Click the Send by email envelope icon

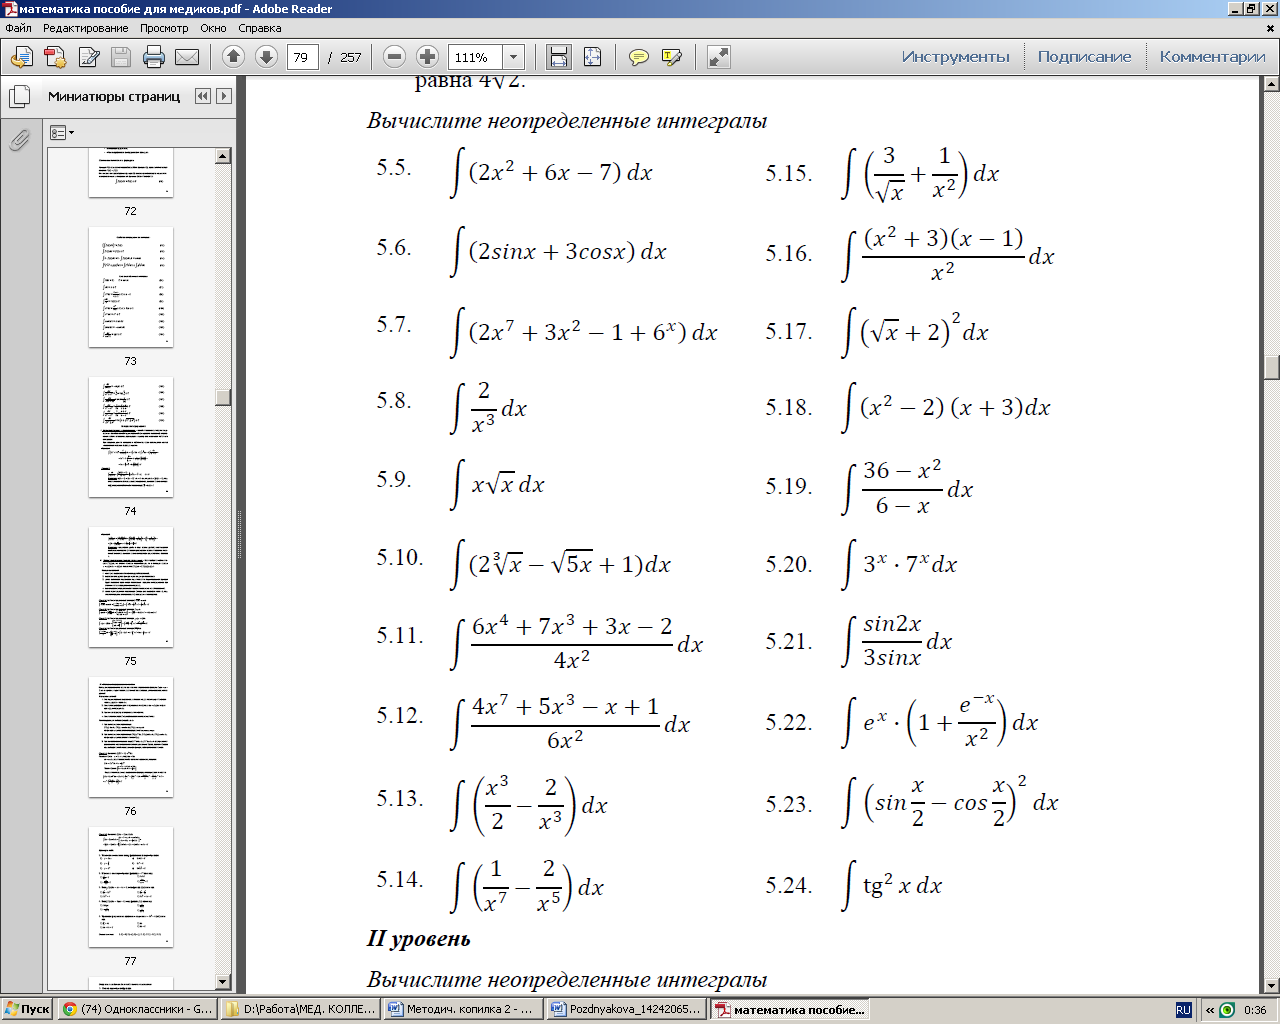(x=187, y=57)
